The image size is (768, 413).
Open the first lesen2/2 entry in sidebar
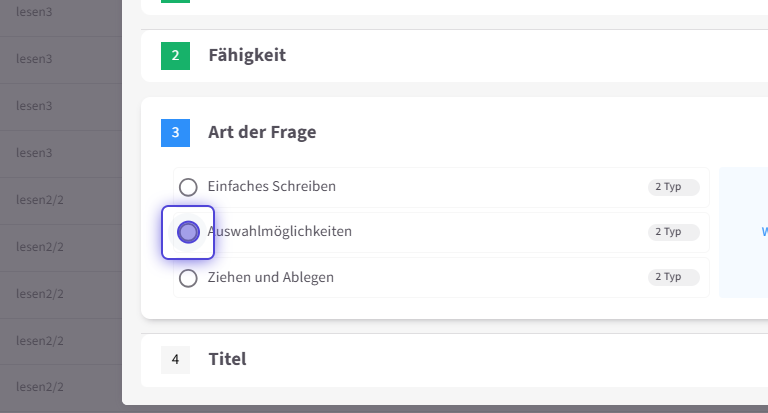tap(40, 200)
